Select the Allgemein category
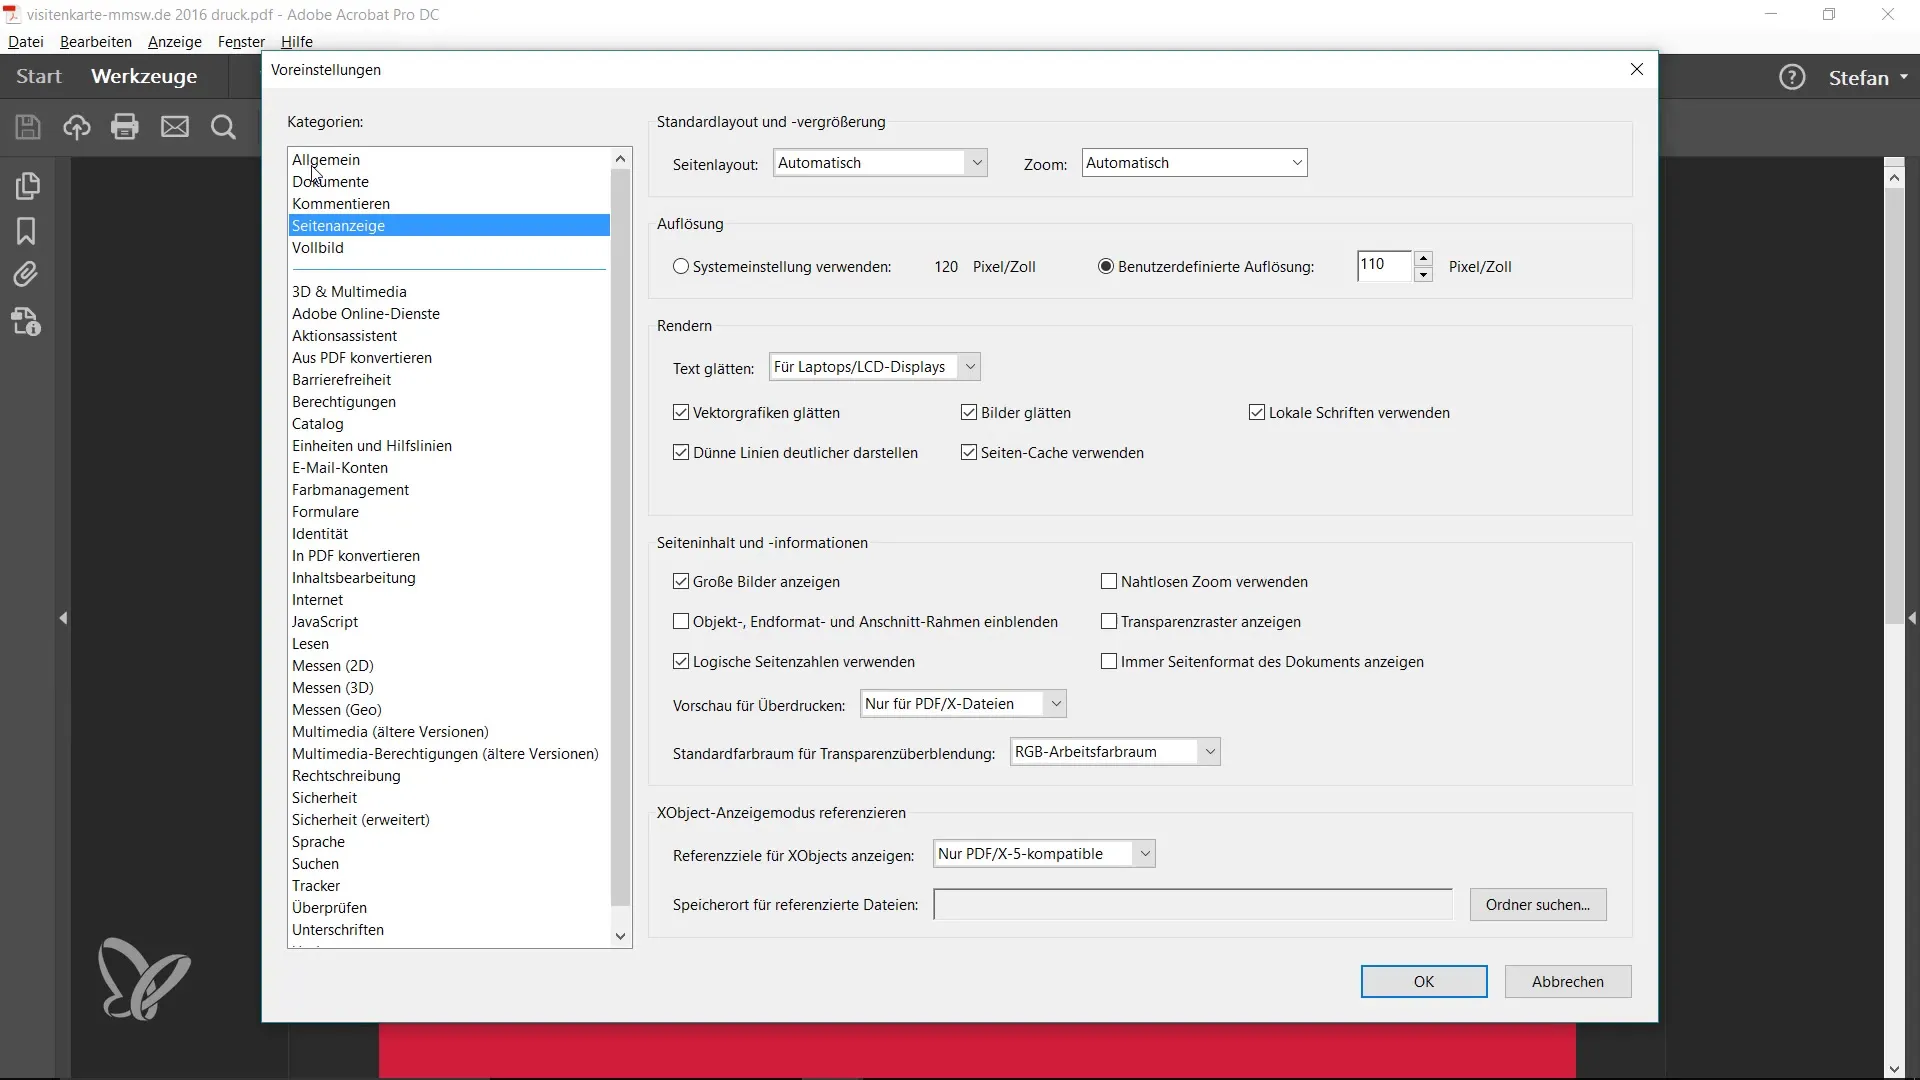 (448, 160)
